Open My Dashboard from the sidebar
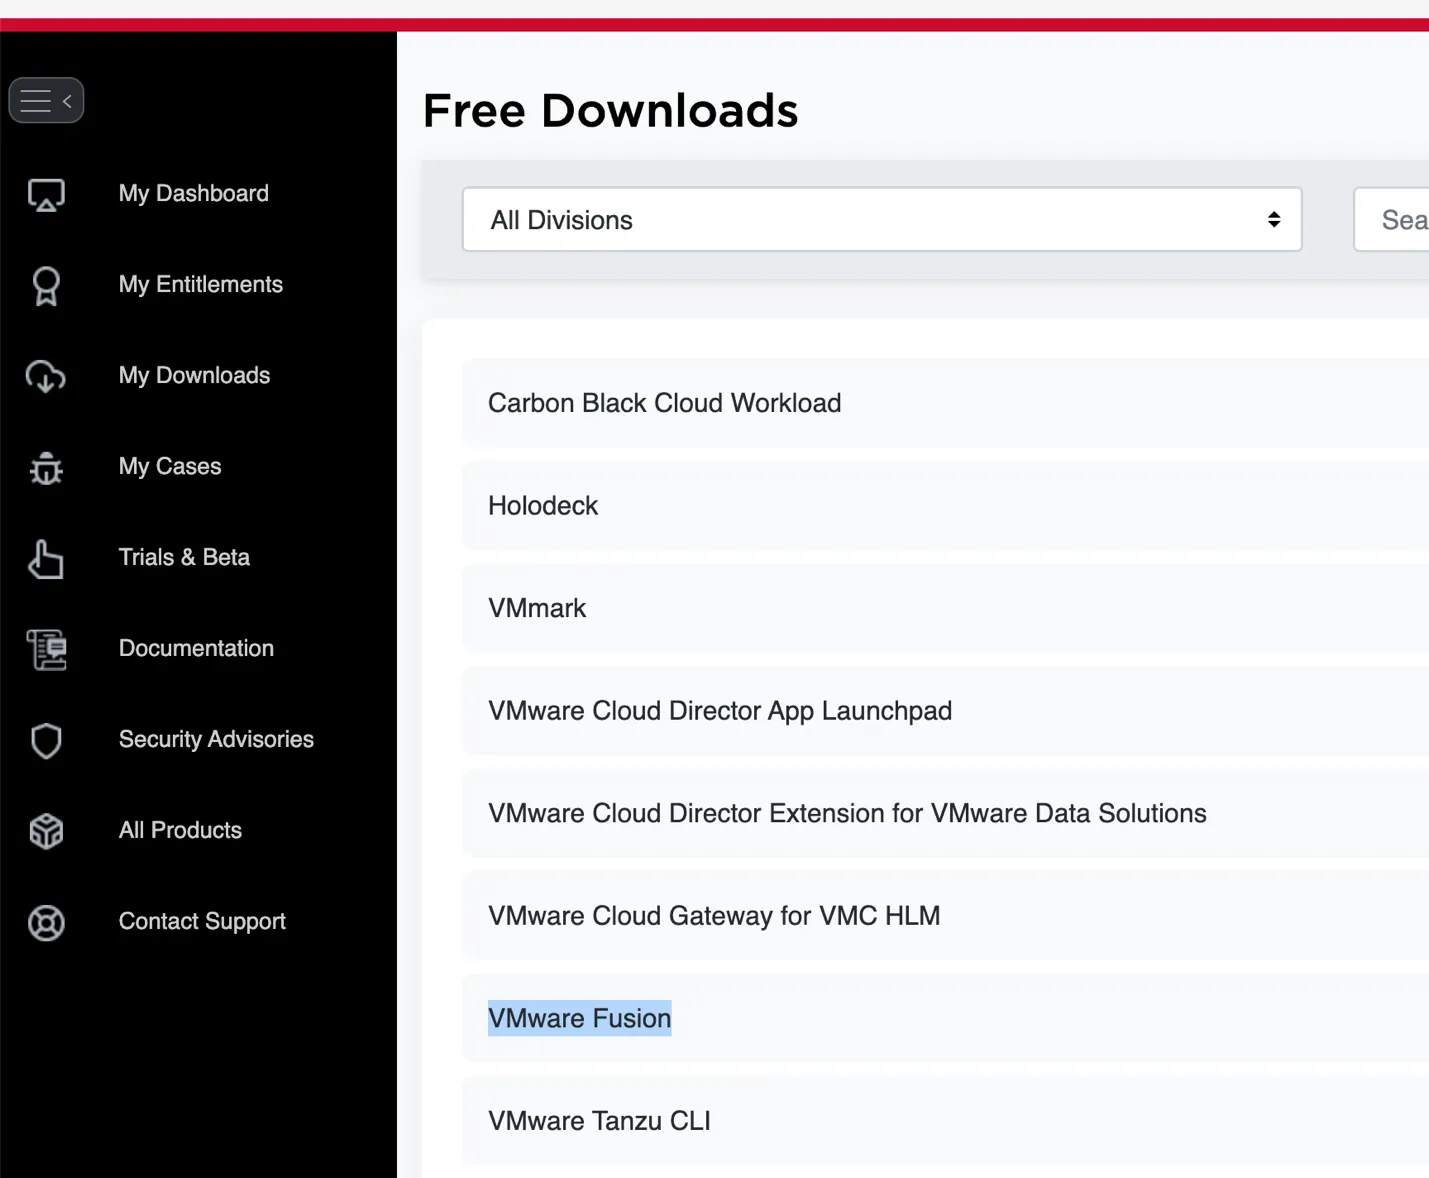The width and height of the screenshot is (1429, 1178). [x=194, y=193]
